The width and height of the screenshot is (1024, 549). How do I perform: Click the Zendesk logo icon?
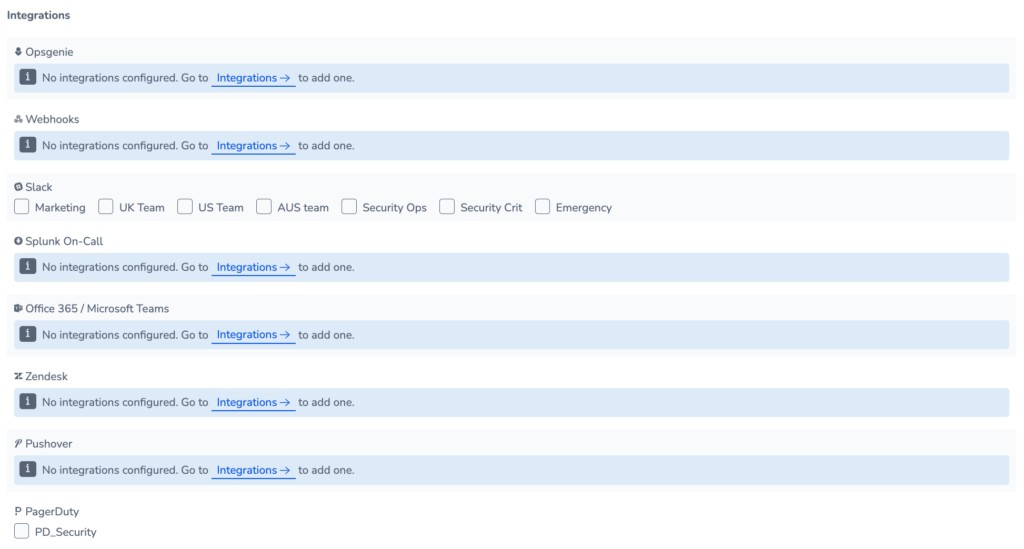(18, 376)
